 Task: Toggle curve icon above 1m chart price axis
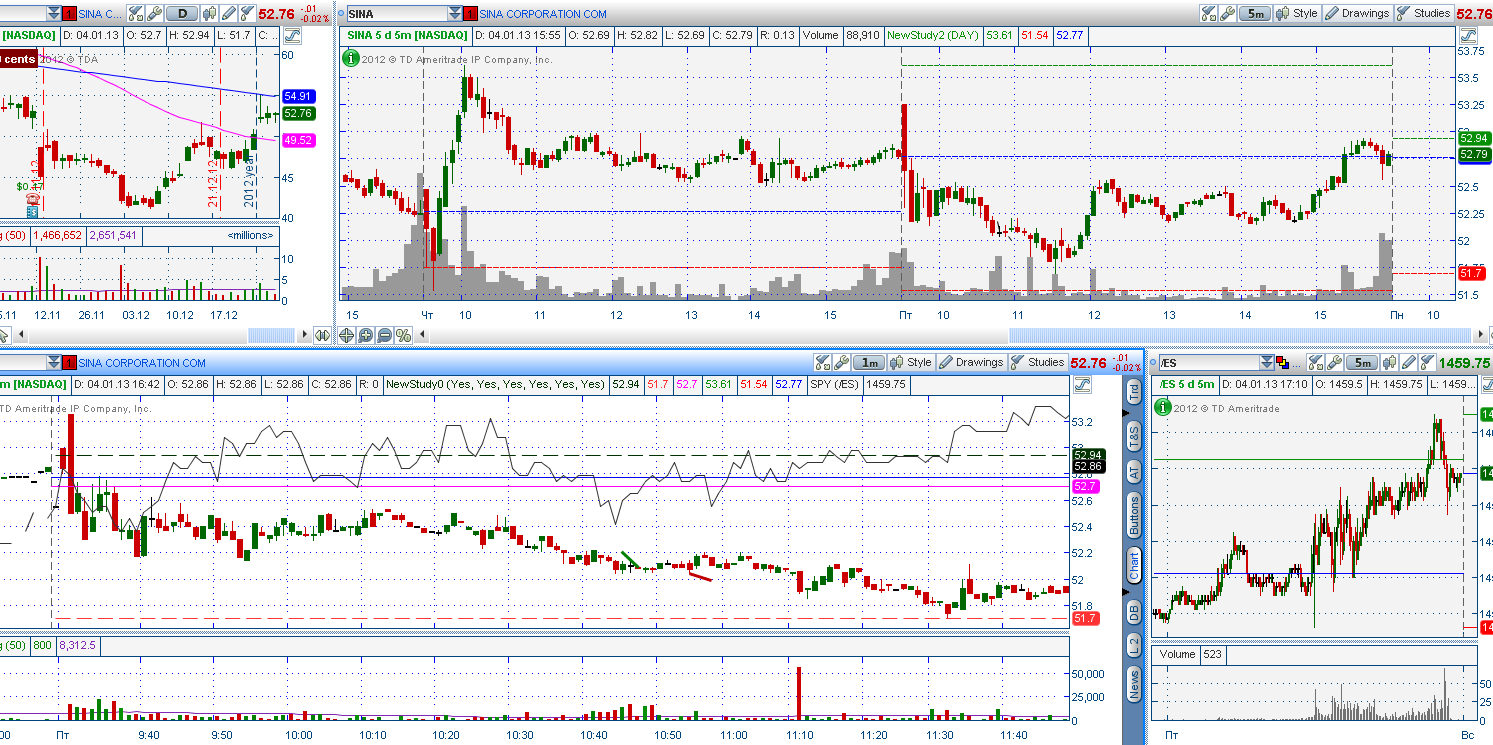pyautogui.click(x=1081, y=385)
